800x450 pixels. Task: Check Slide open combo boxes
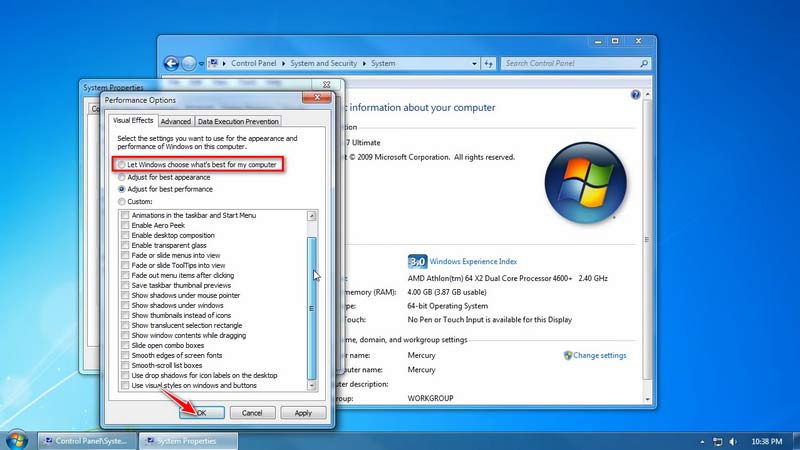click(125, 345)
